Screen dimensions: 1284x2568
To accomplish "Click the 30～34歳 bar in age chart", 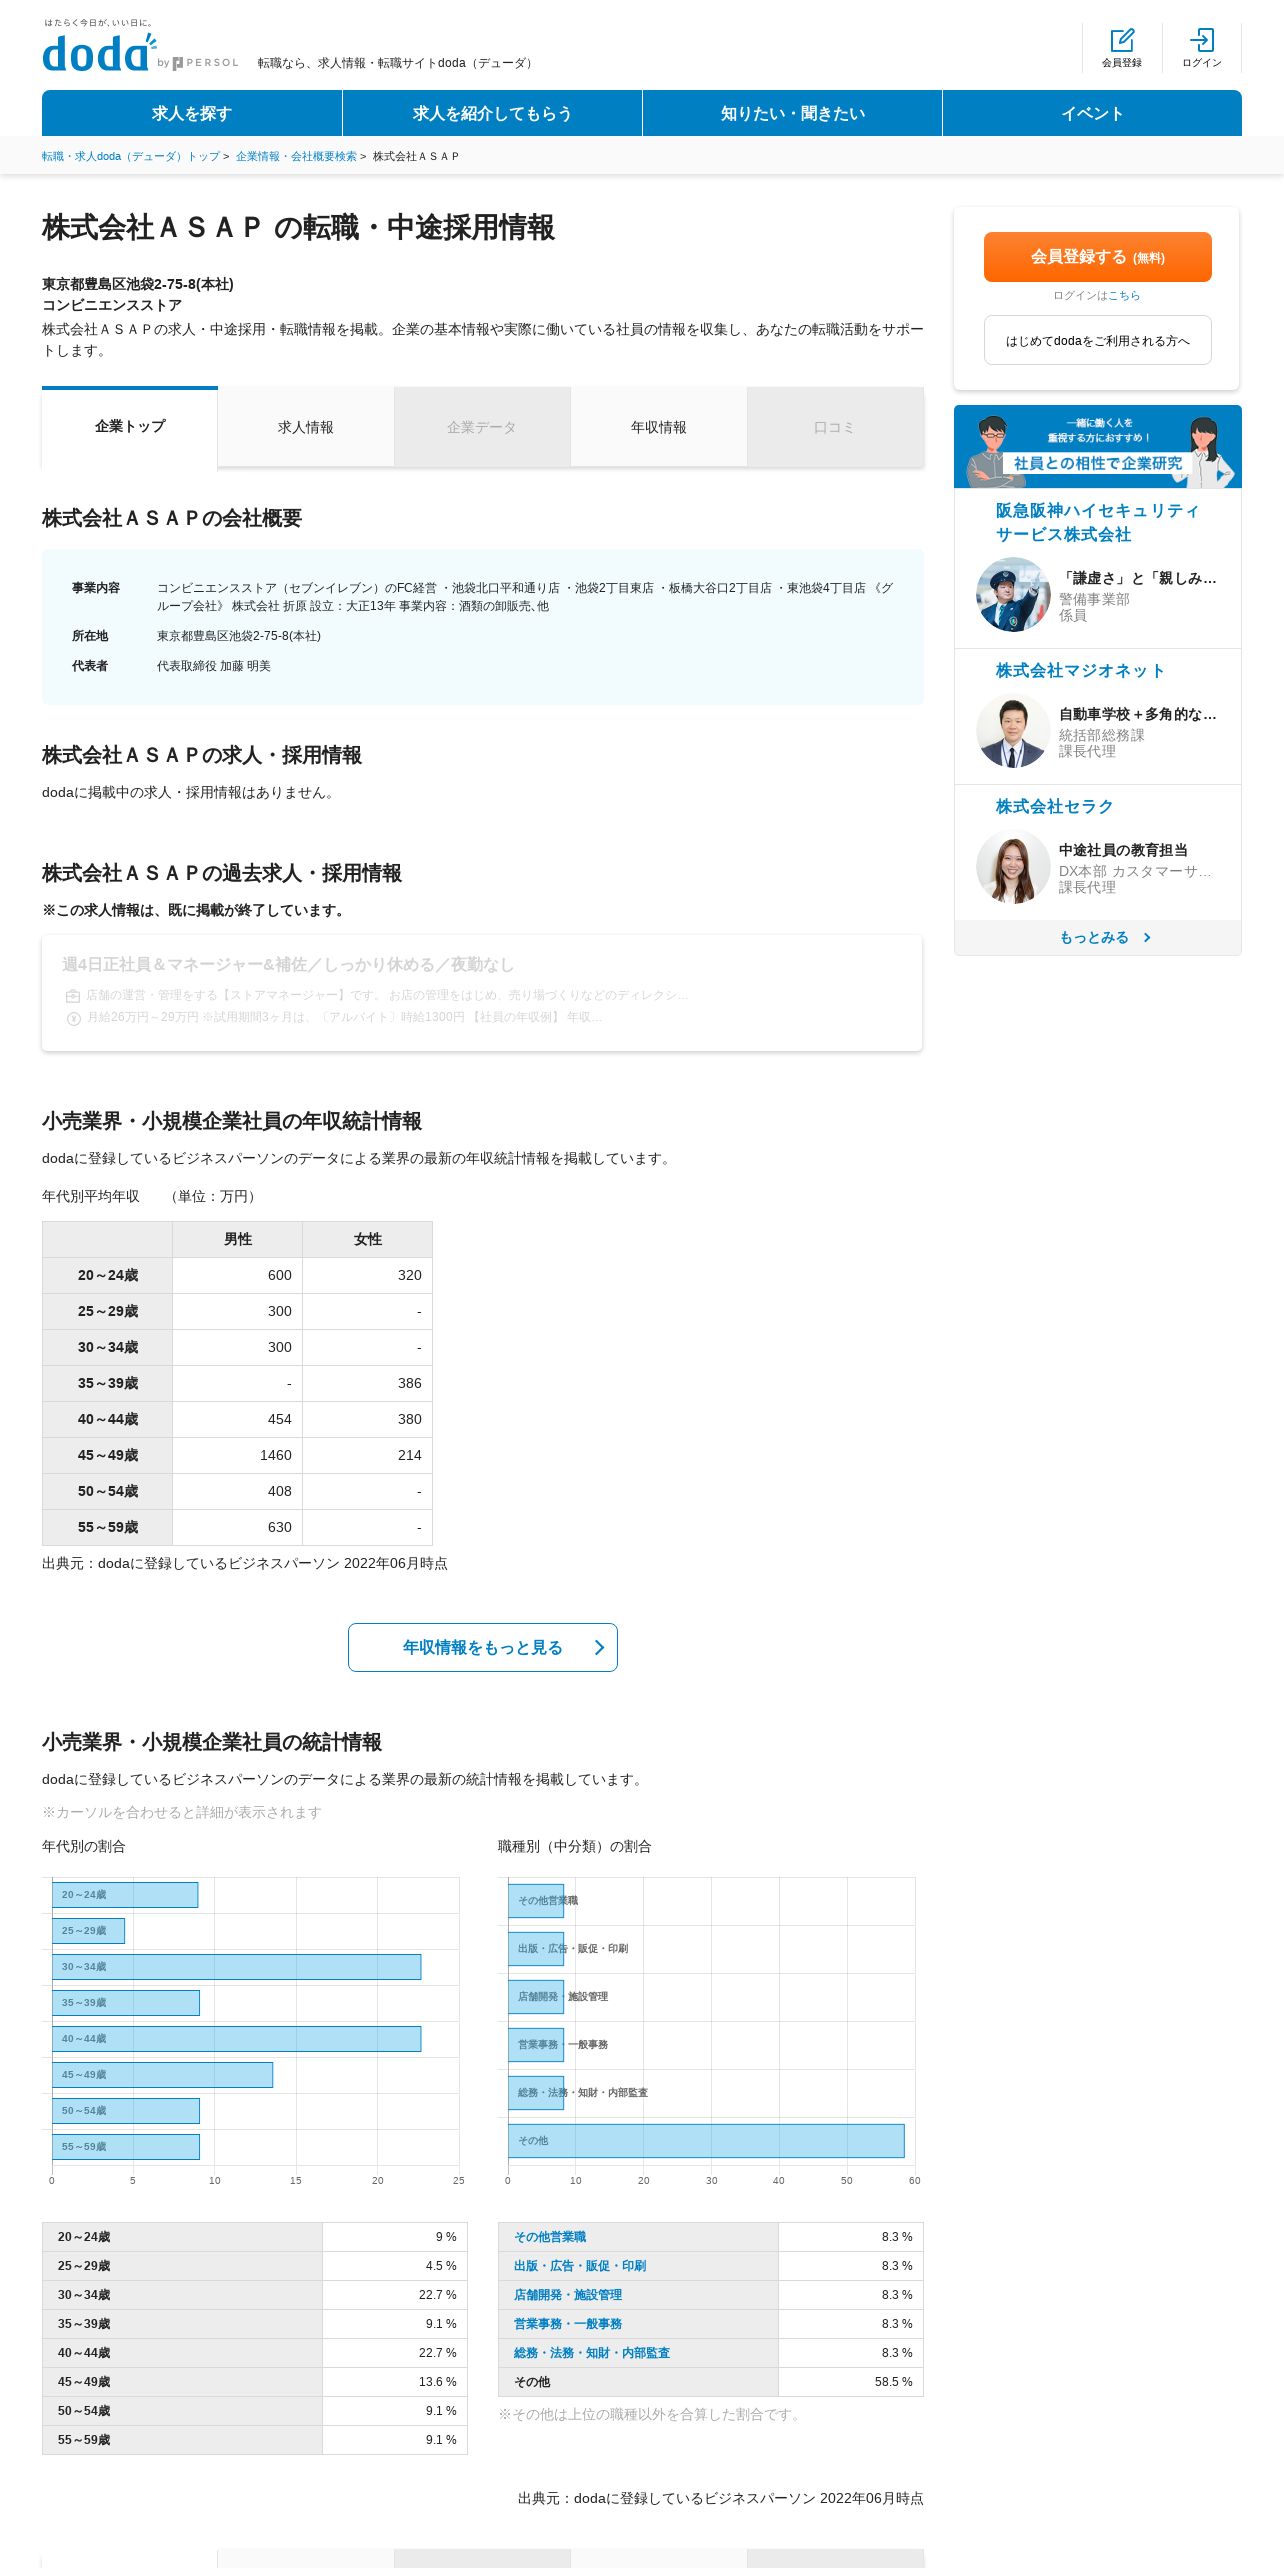I will (x=236, y=1966).
